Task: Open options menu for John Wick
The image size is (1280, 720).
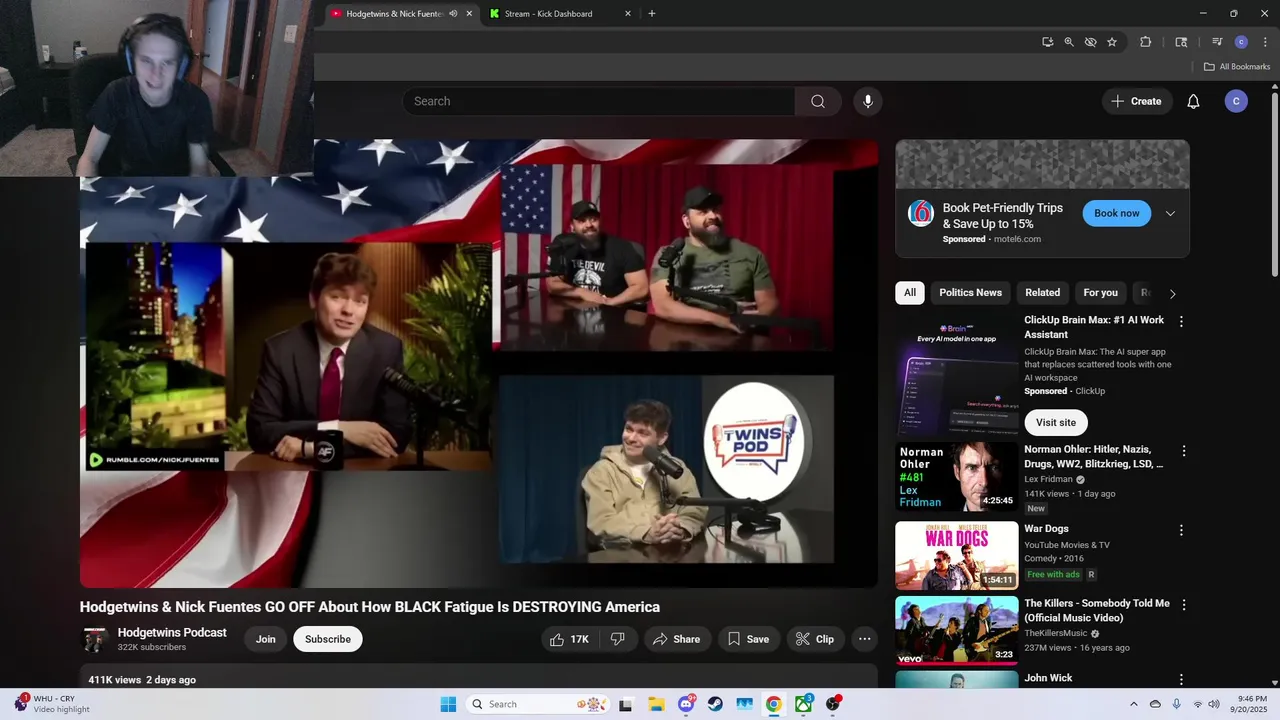Action: 1181,680
